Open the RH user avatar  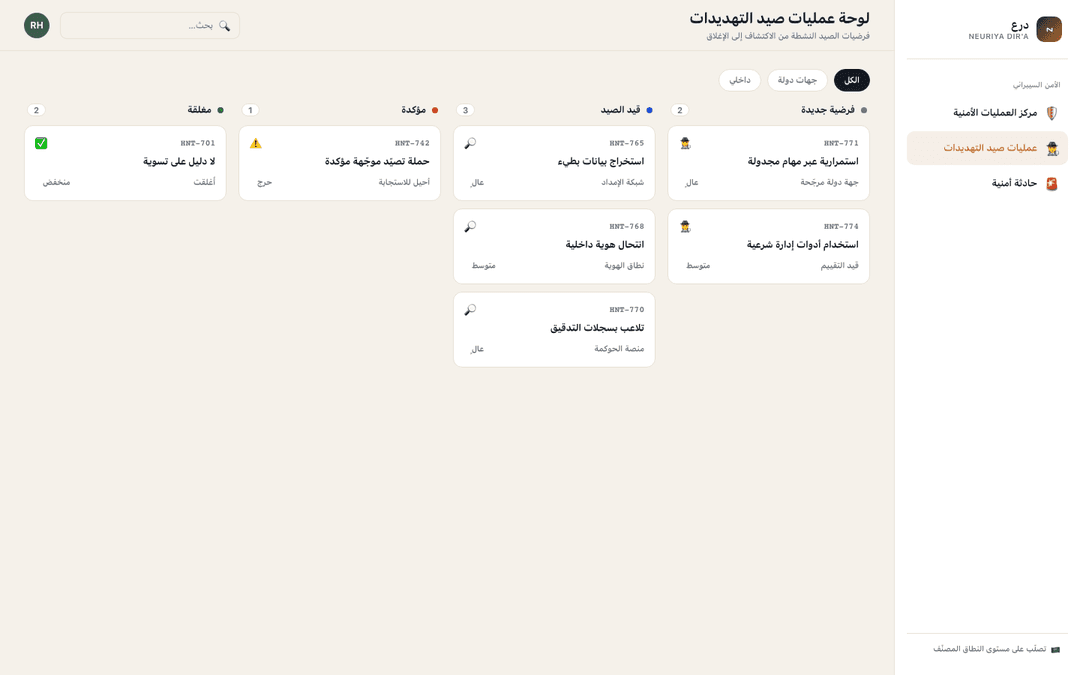coord(37,25)
